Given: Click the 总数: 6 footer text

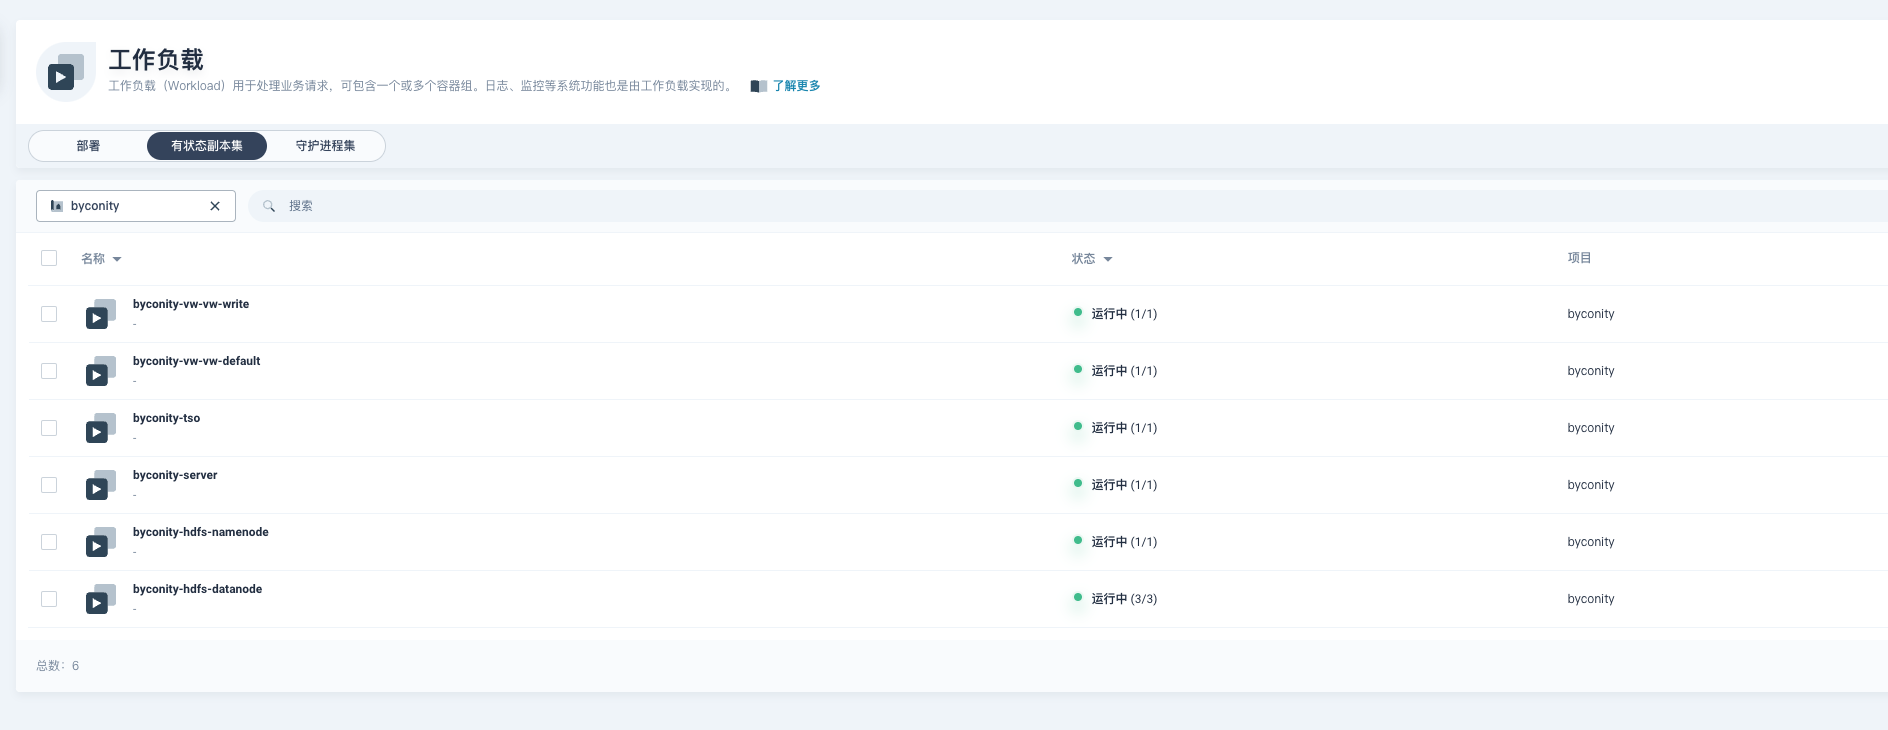Looking at the screenshot, I should [58, 666].
